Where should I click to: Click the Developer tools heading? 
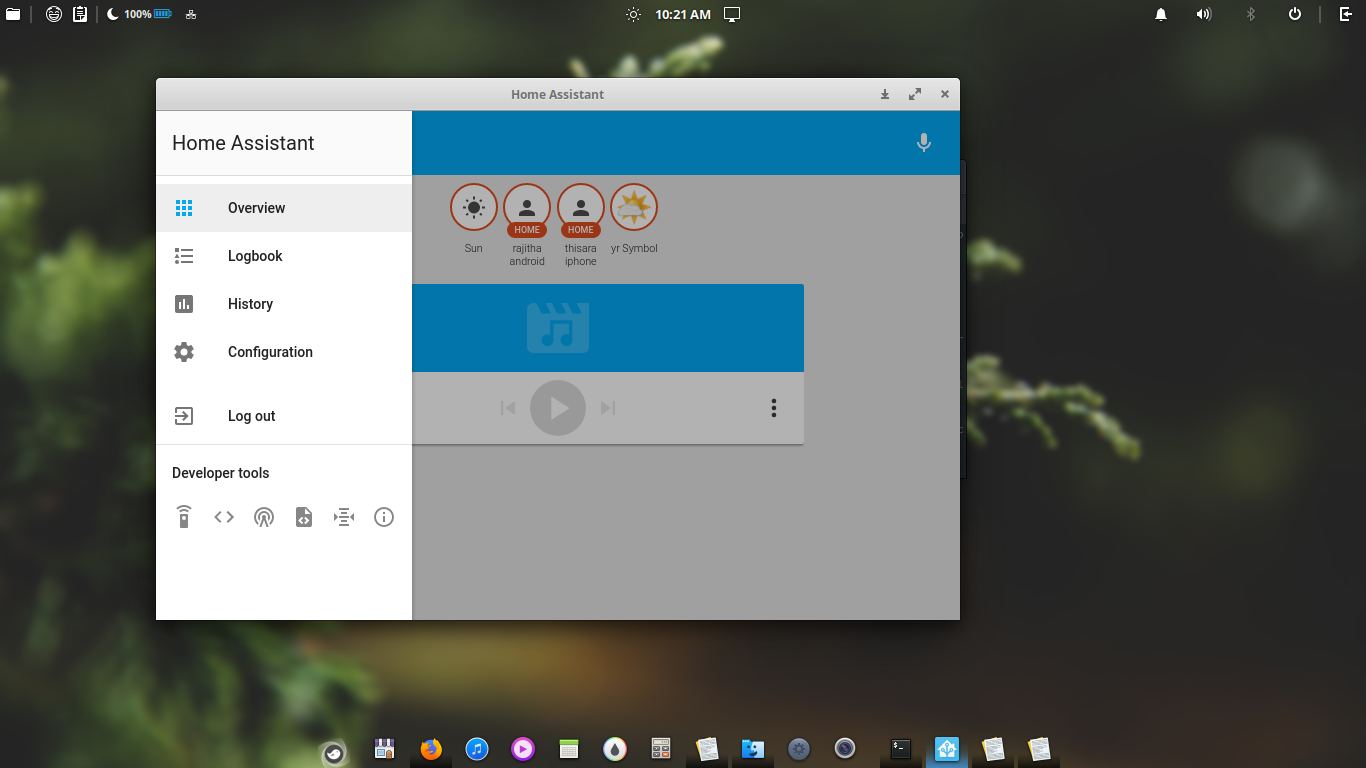[221, 473]
